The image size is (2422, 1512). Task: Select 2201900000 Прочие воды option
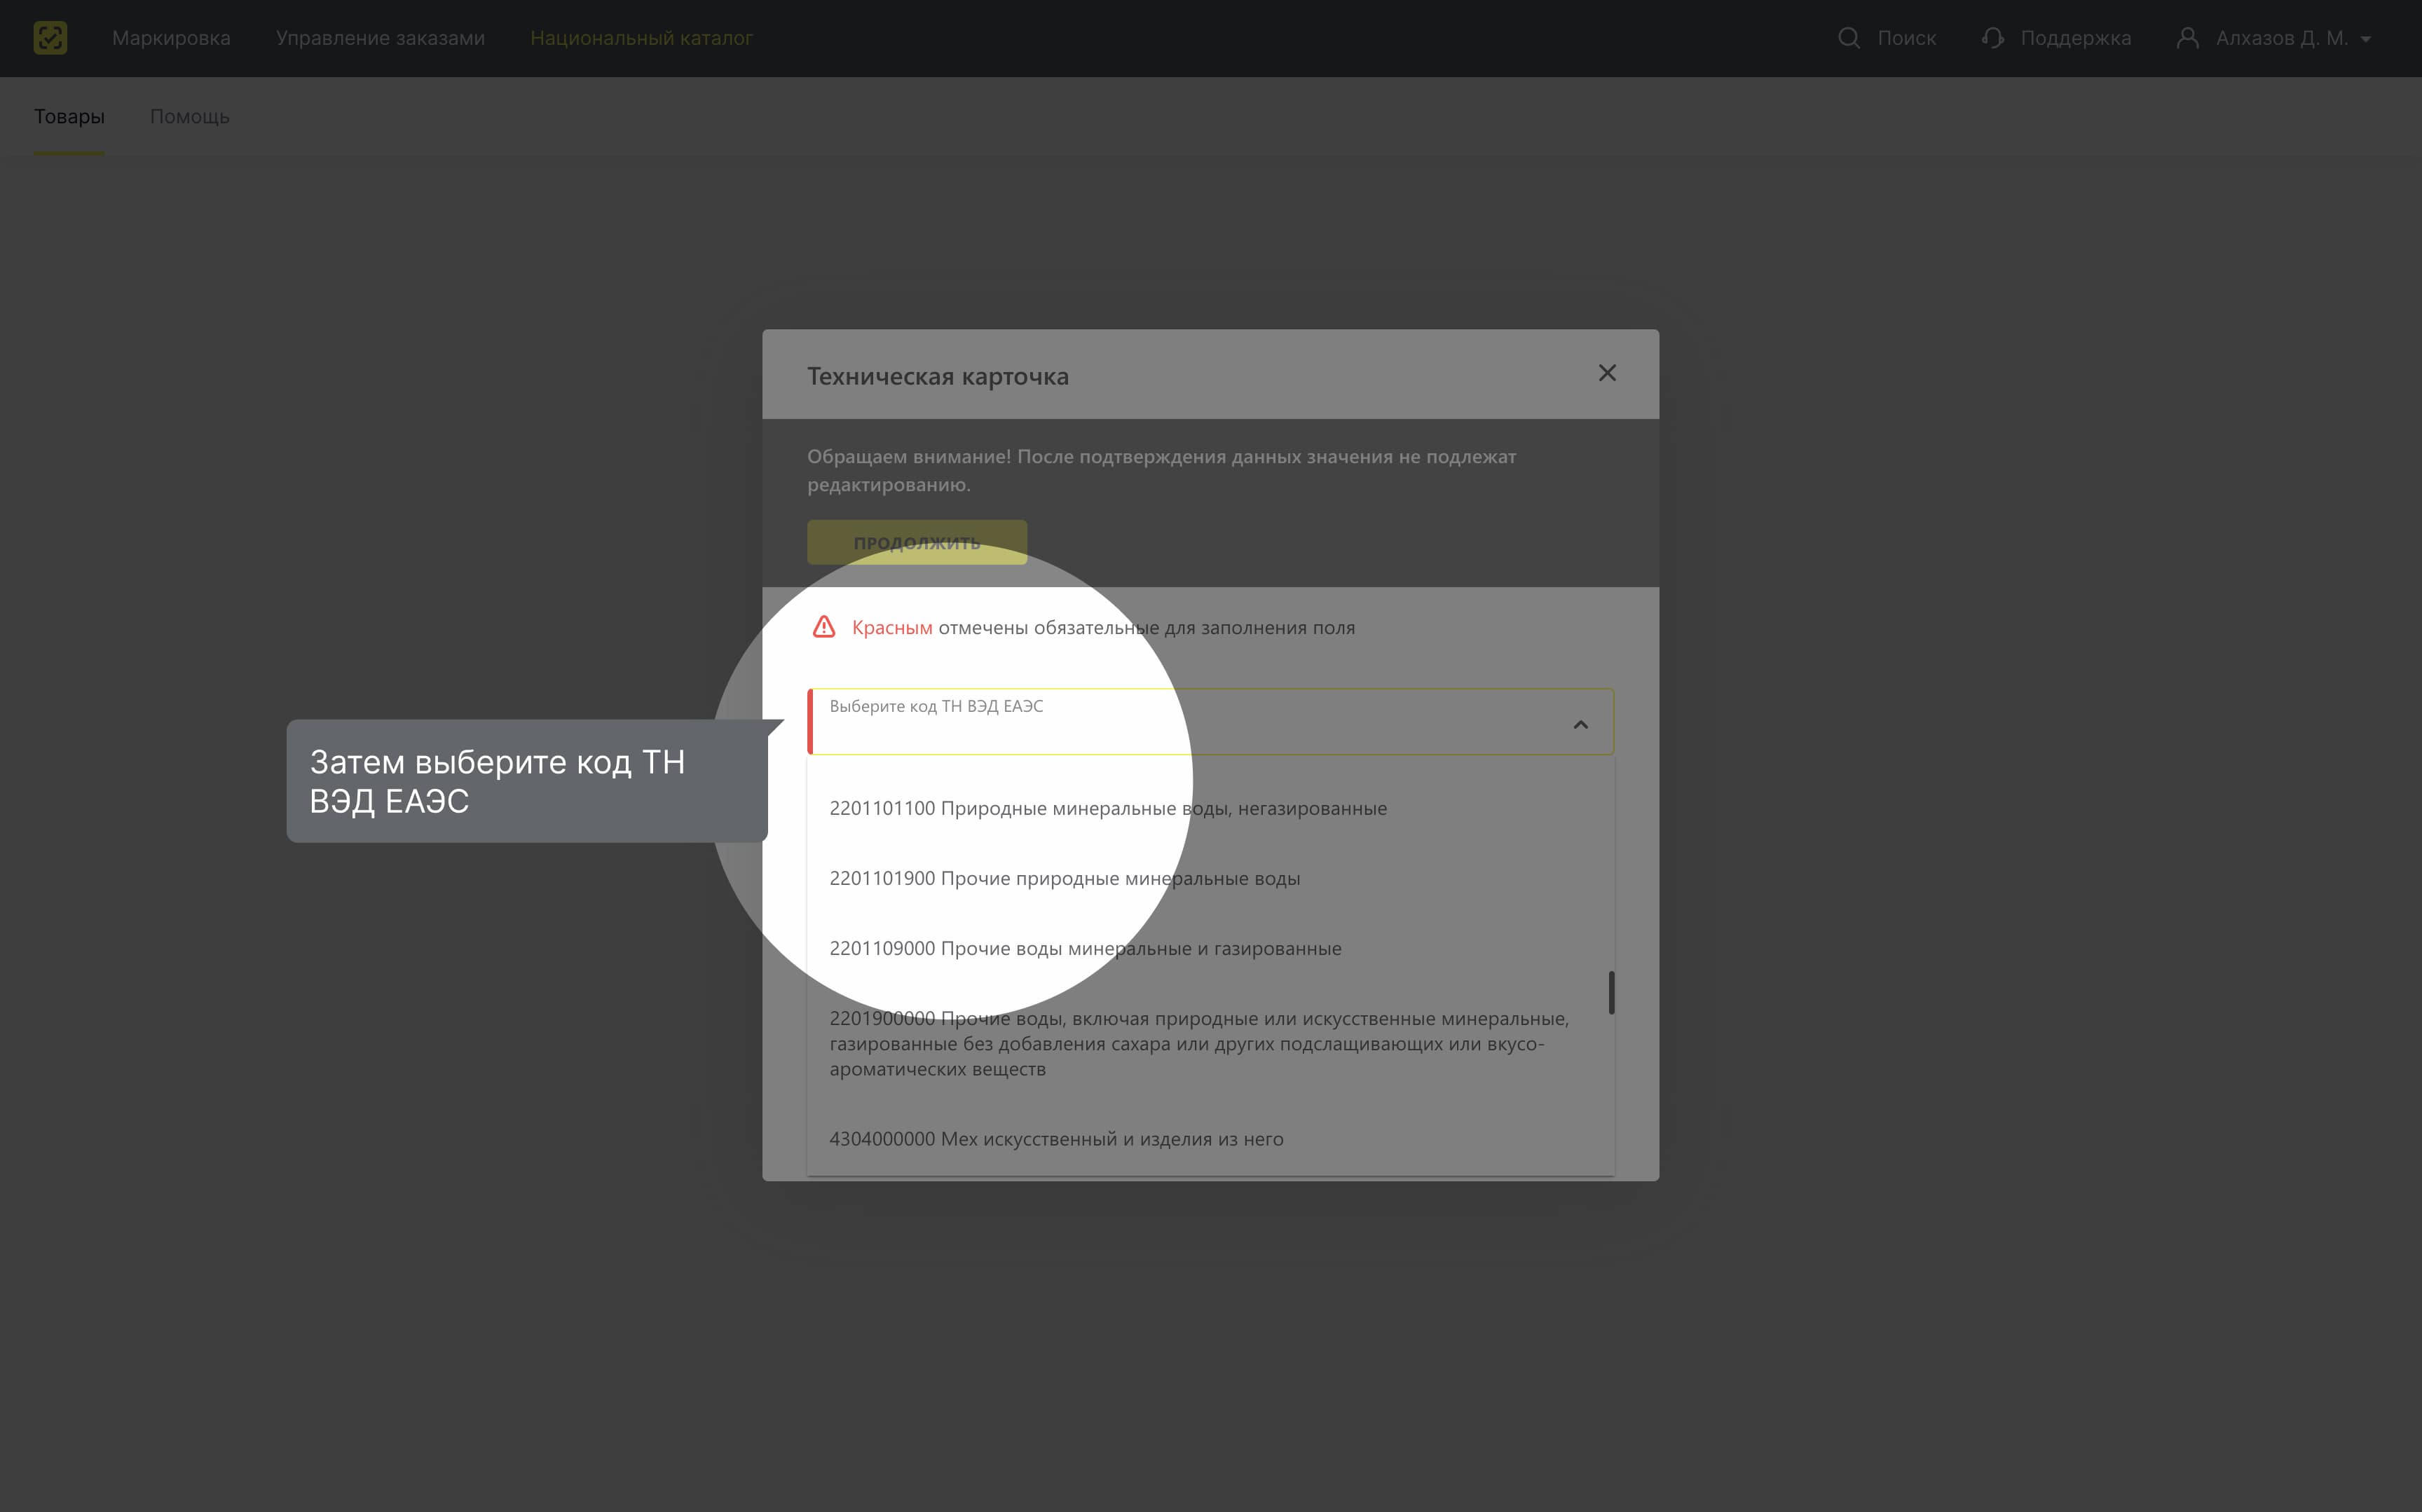point(1210,1043)
